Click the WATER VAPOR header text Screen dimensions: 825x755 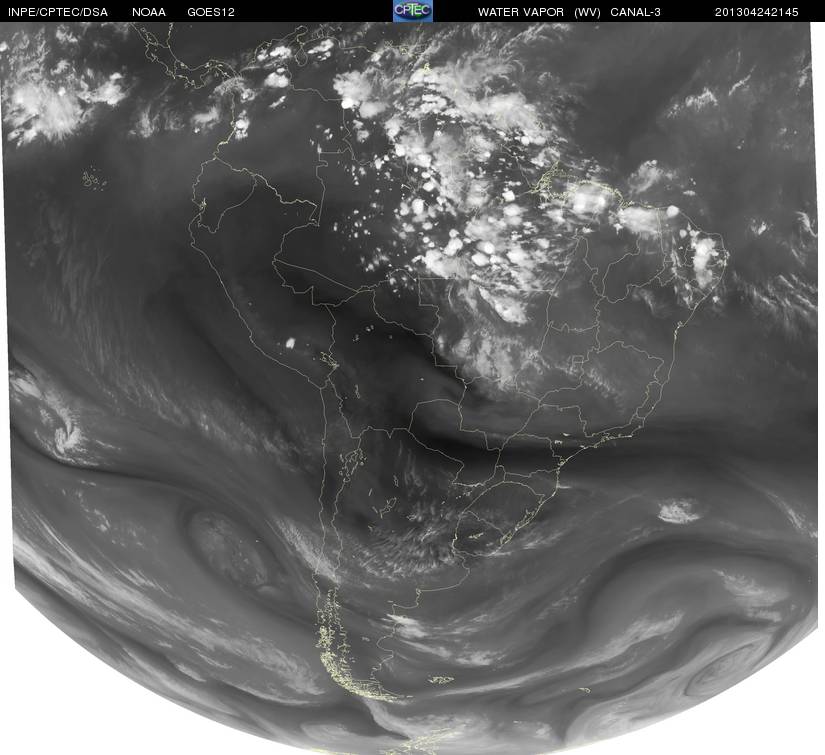tap(520, 12)
